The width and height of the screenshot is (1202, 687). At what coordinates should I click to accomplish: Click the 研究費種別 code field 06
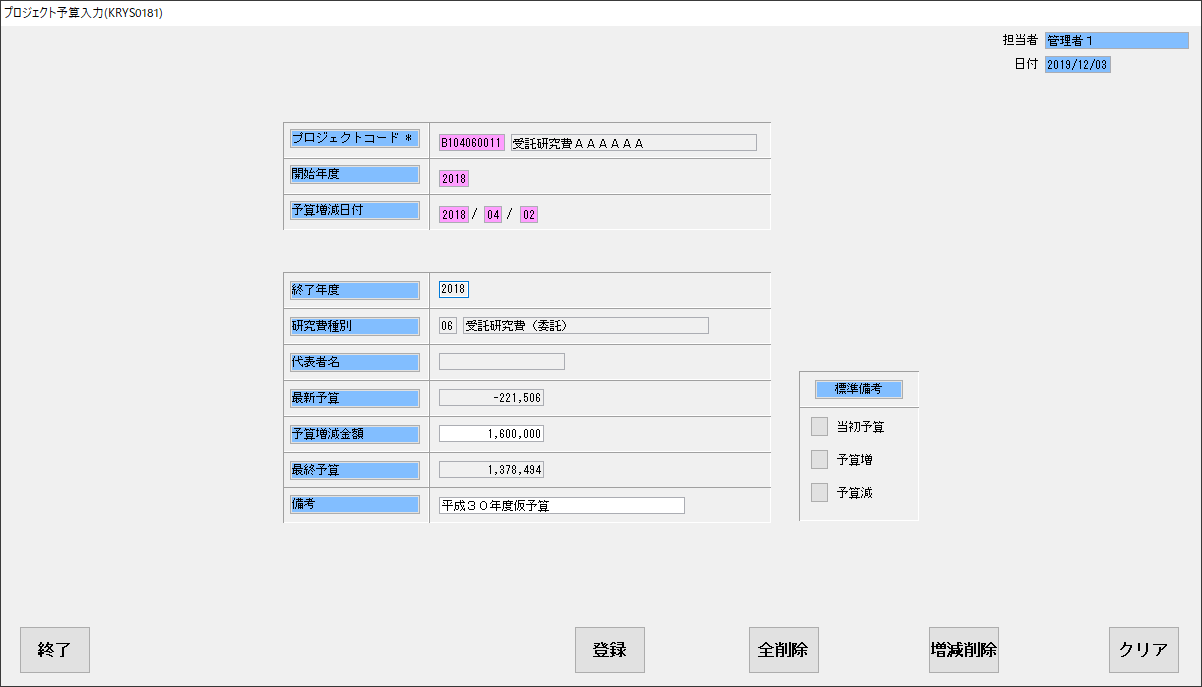coord(447,326)
